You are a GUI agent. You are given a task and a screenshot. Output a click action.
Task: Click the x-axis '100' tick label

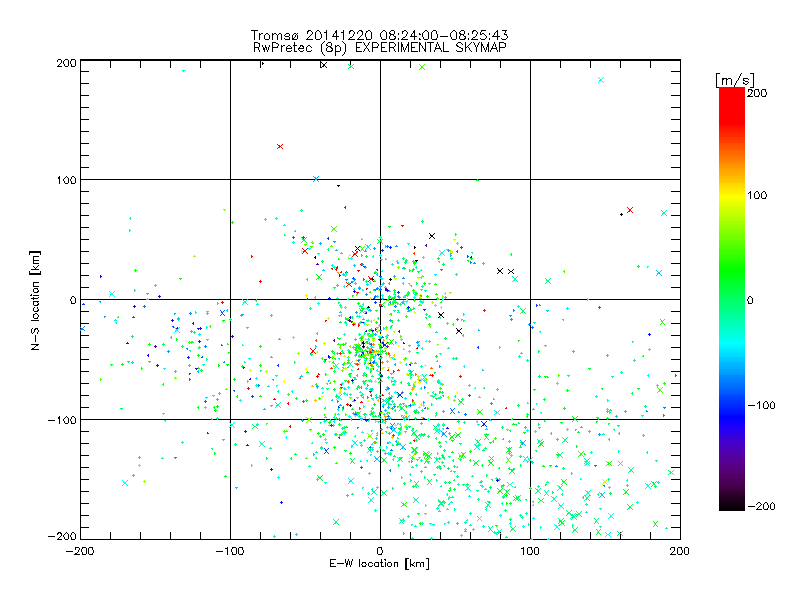tap(530, 551)
